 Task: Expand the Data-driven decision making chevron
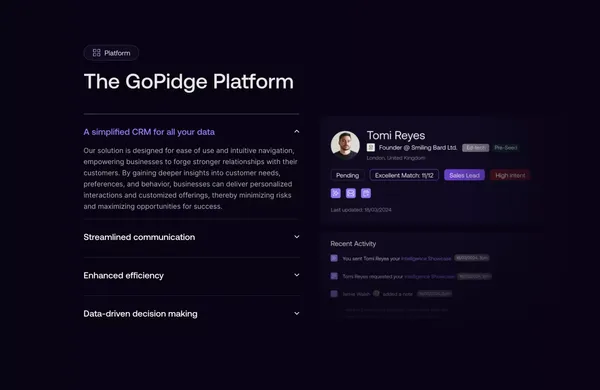pyautogui.click(x=297, y=313)
